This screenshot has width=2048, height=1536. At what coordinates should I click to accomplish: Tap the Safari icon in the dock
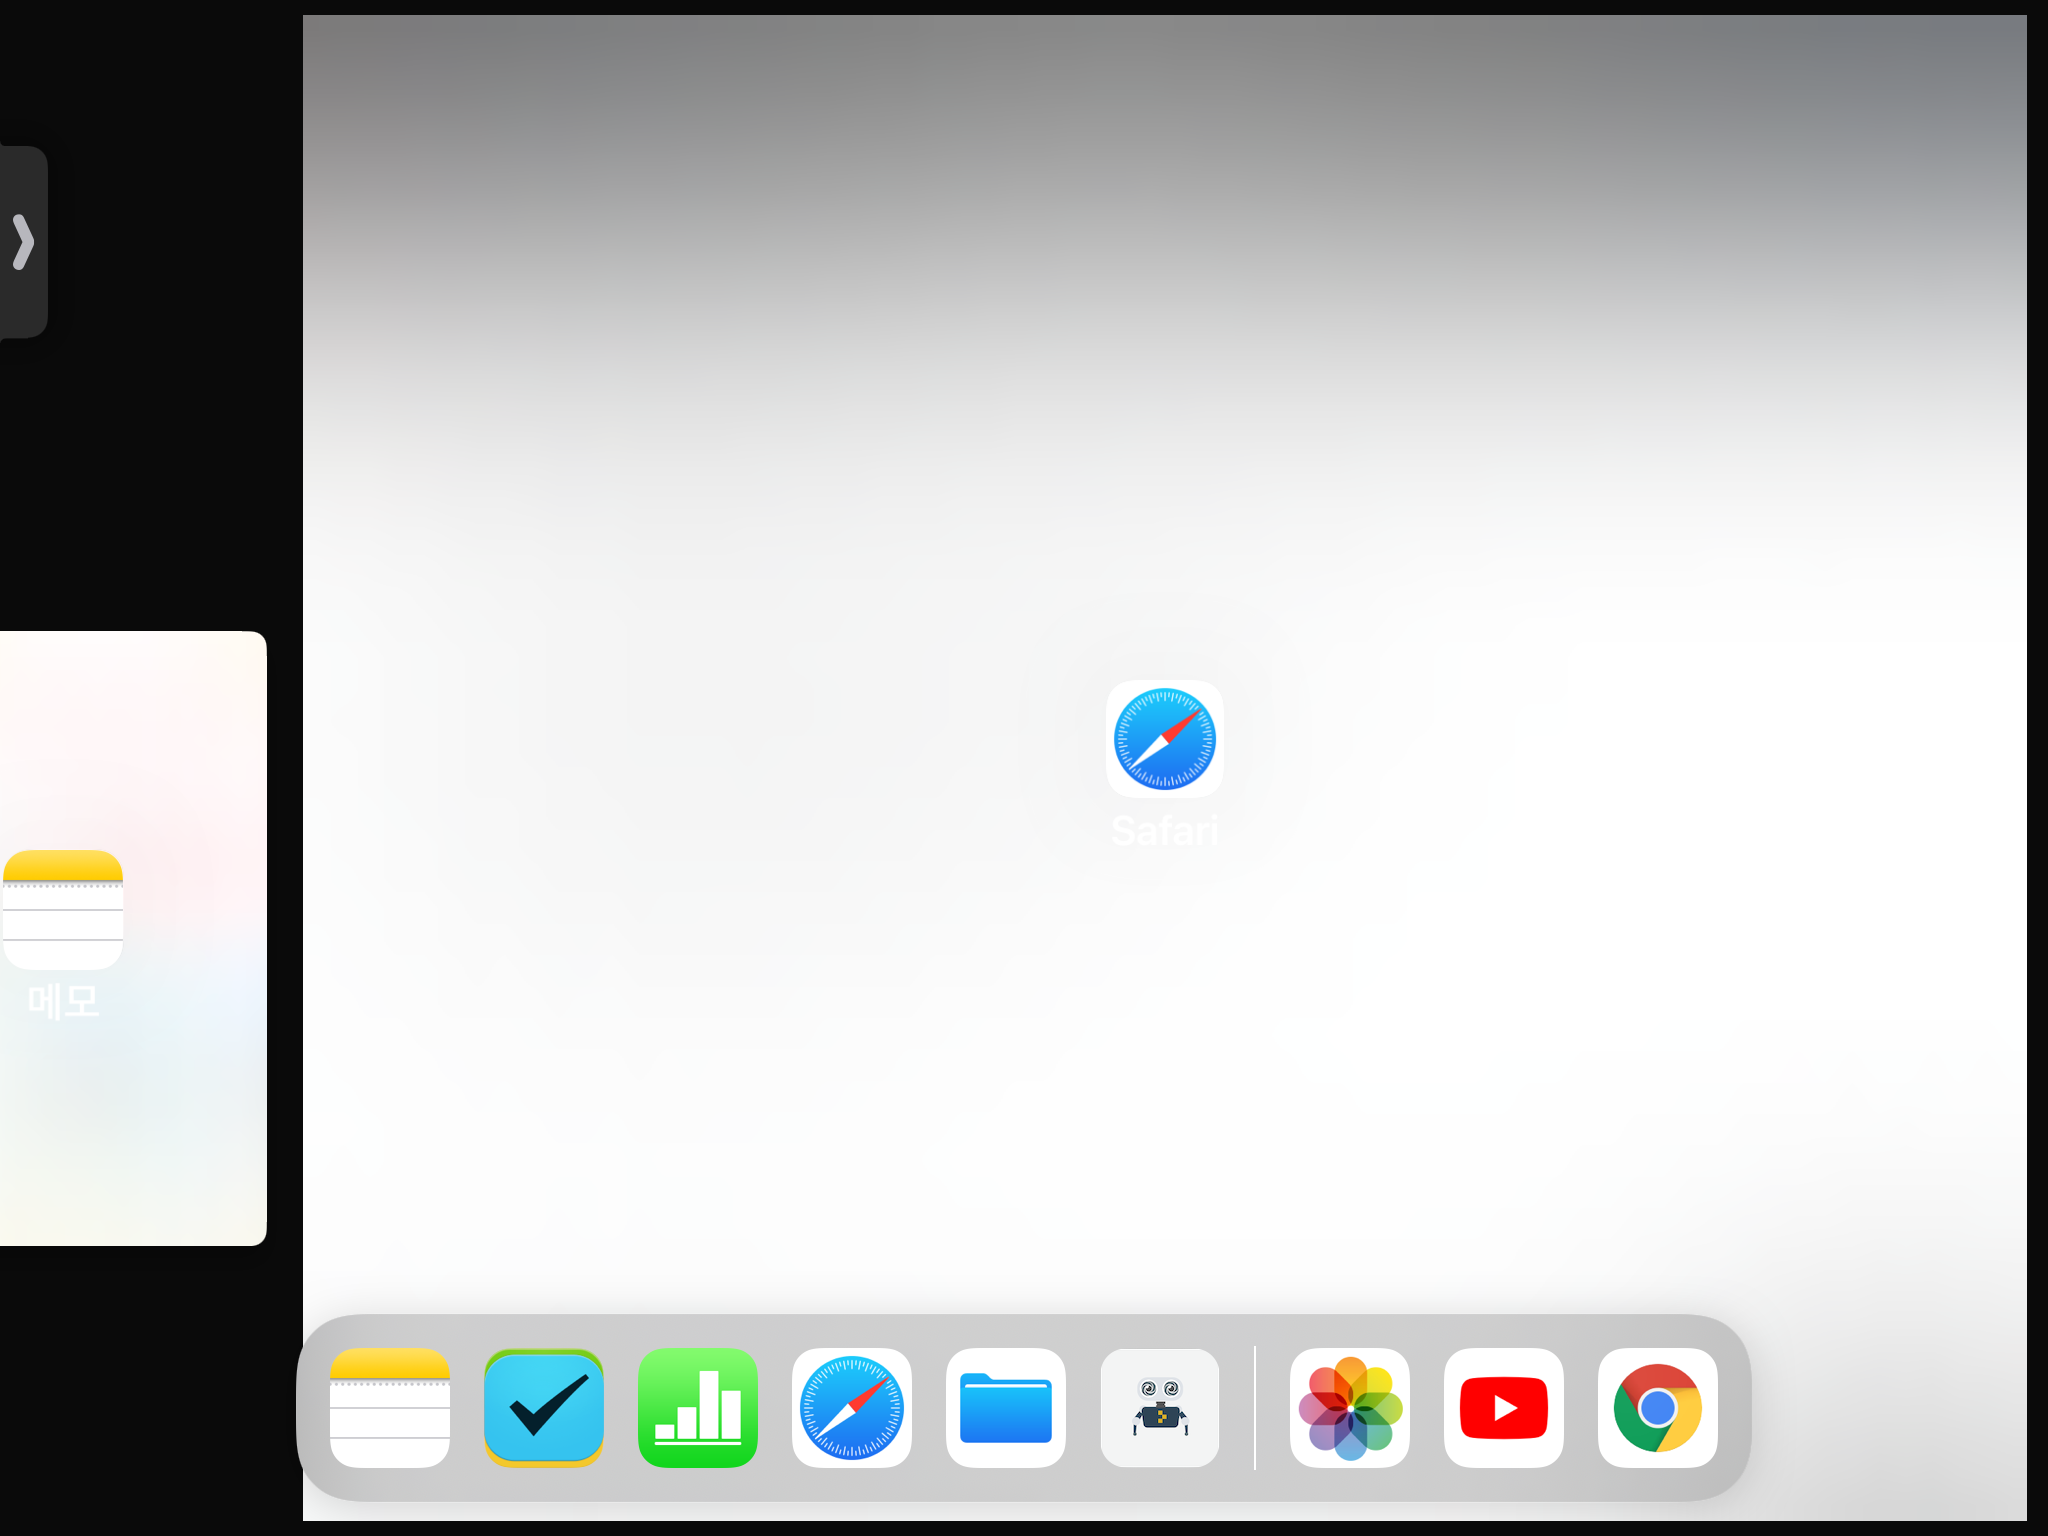[851, 1407]
